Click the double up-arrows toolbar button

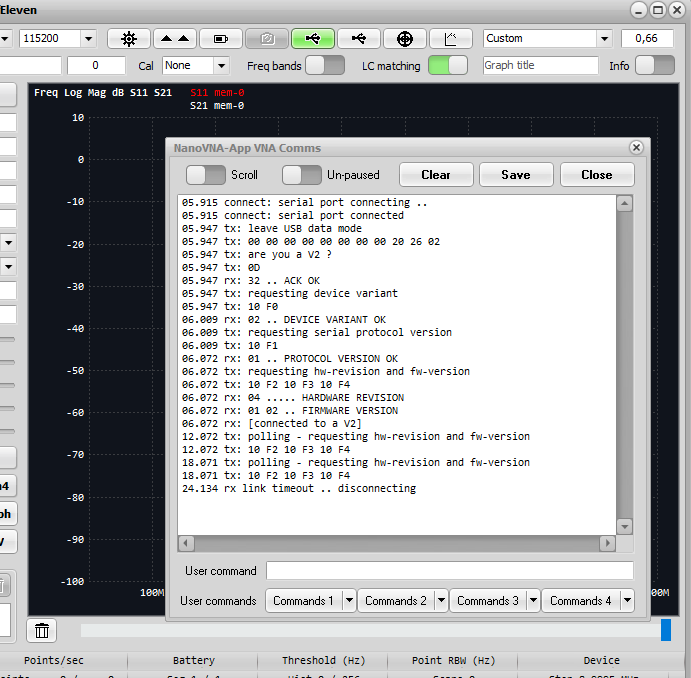175,39
